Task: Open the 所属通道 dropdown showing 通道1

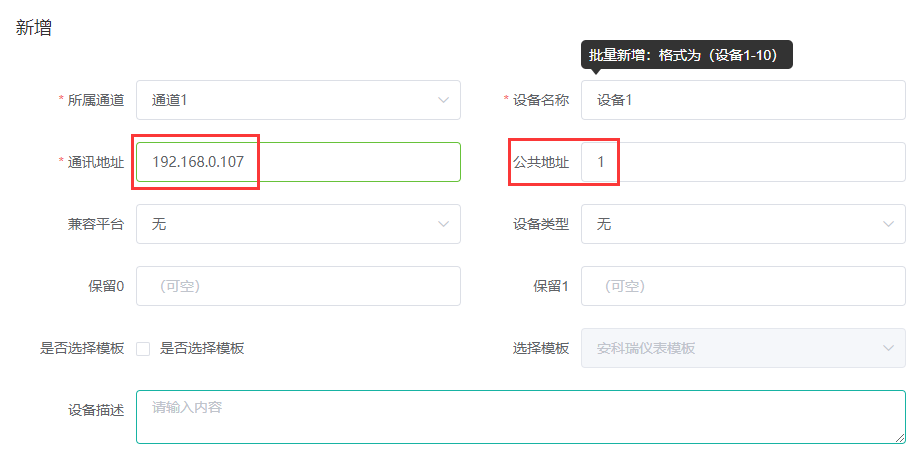Action: point(298,100)
